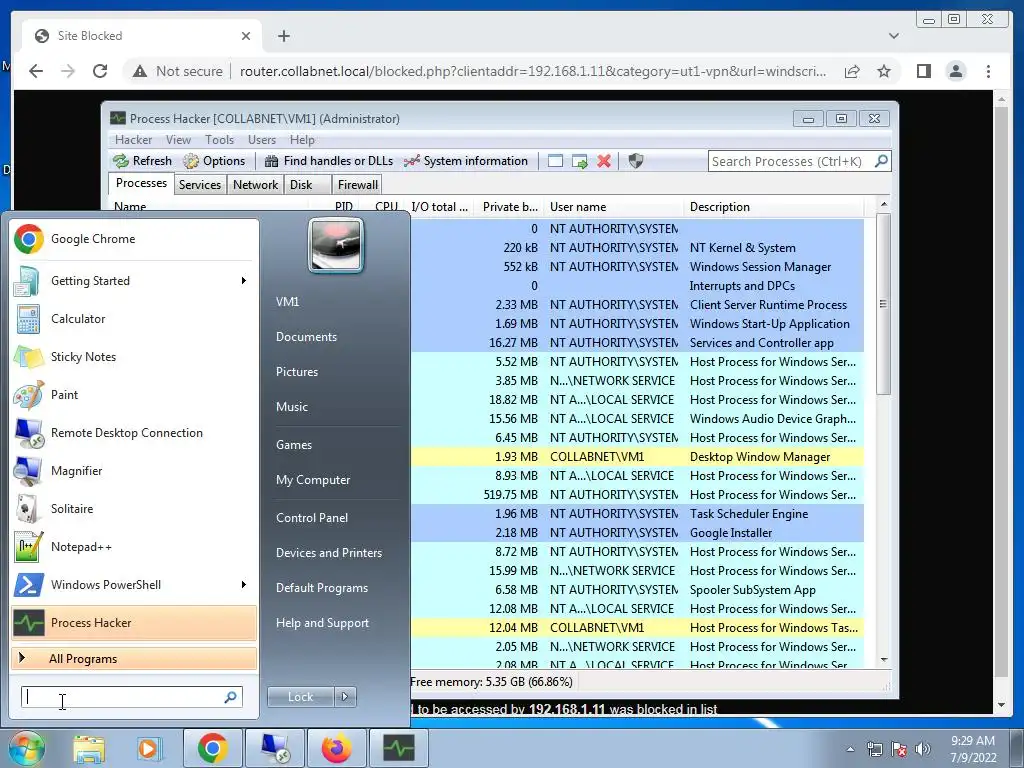This screenshot has width=1024, height=768.
Task: Open System information in Process Hacker
Action: [x=466, y=161]
